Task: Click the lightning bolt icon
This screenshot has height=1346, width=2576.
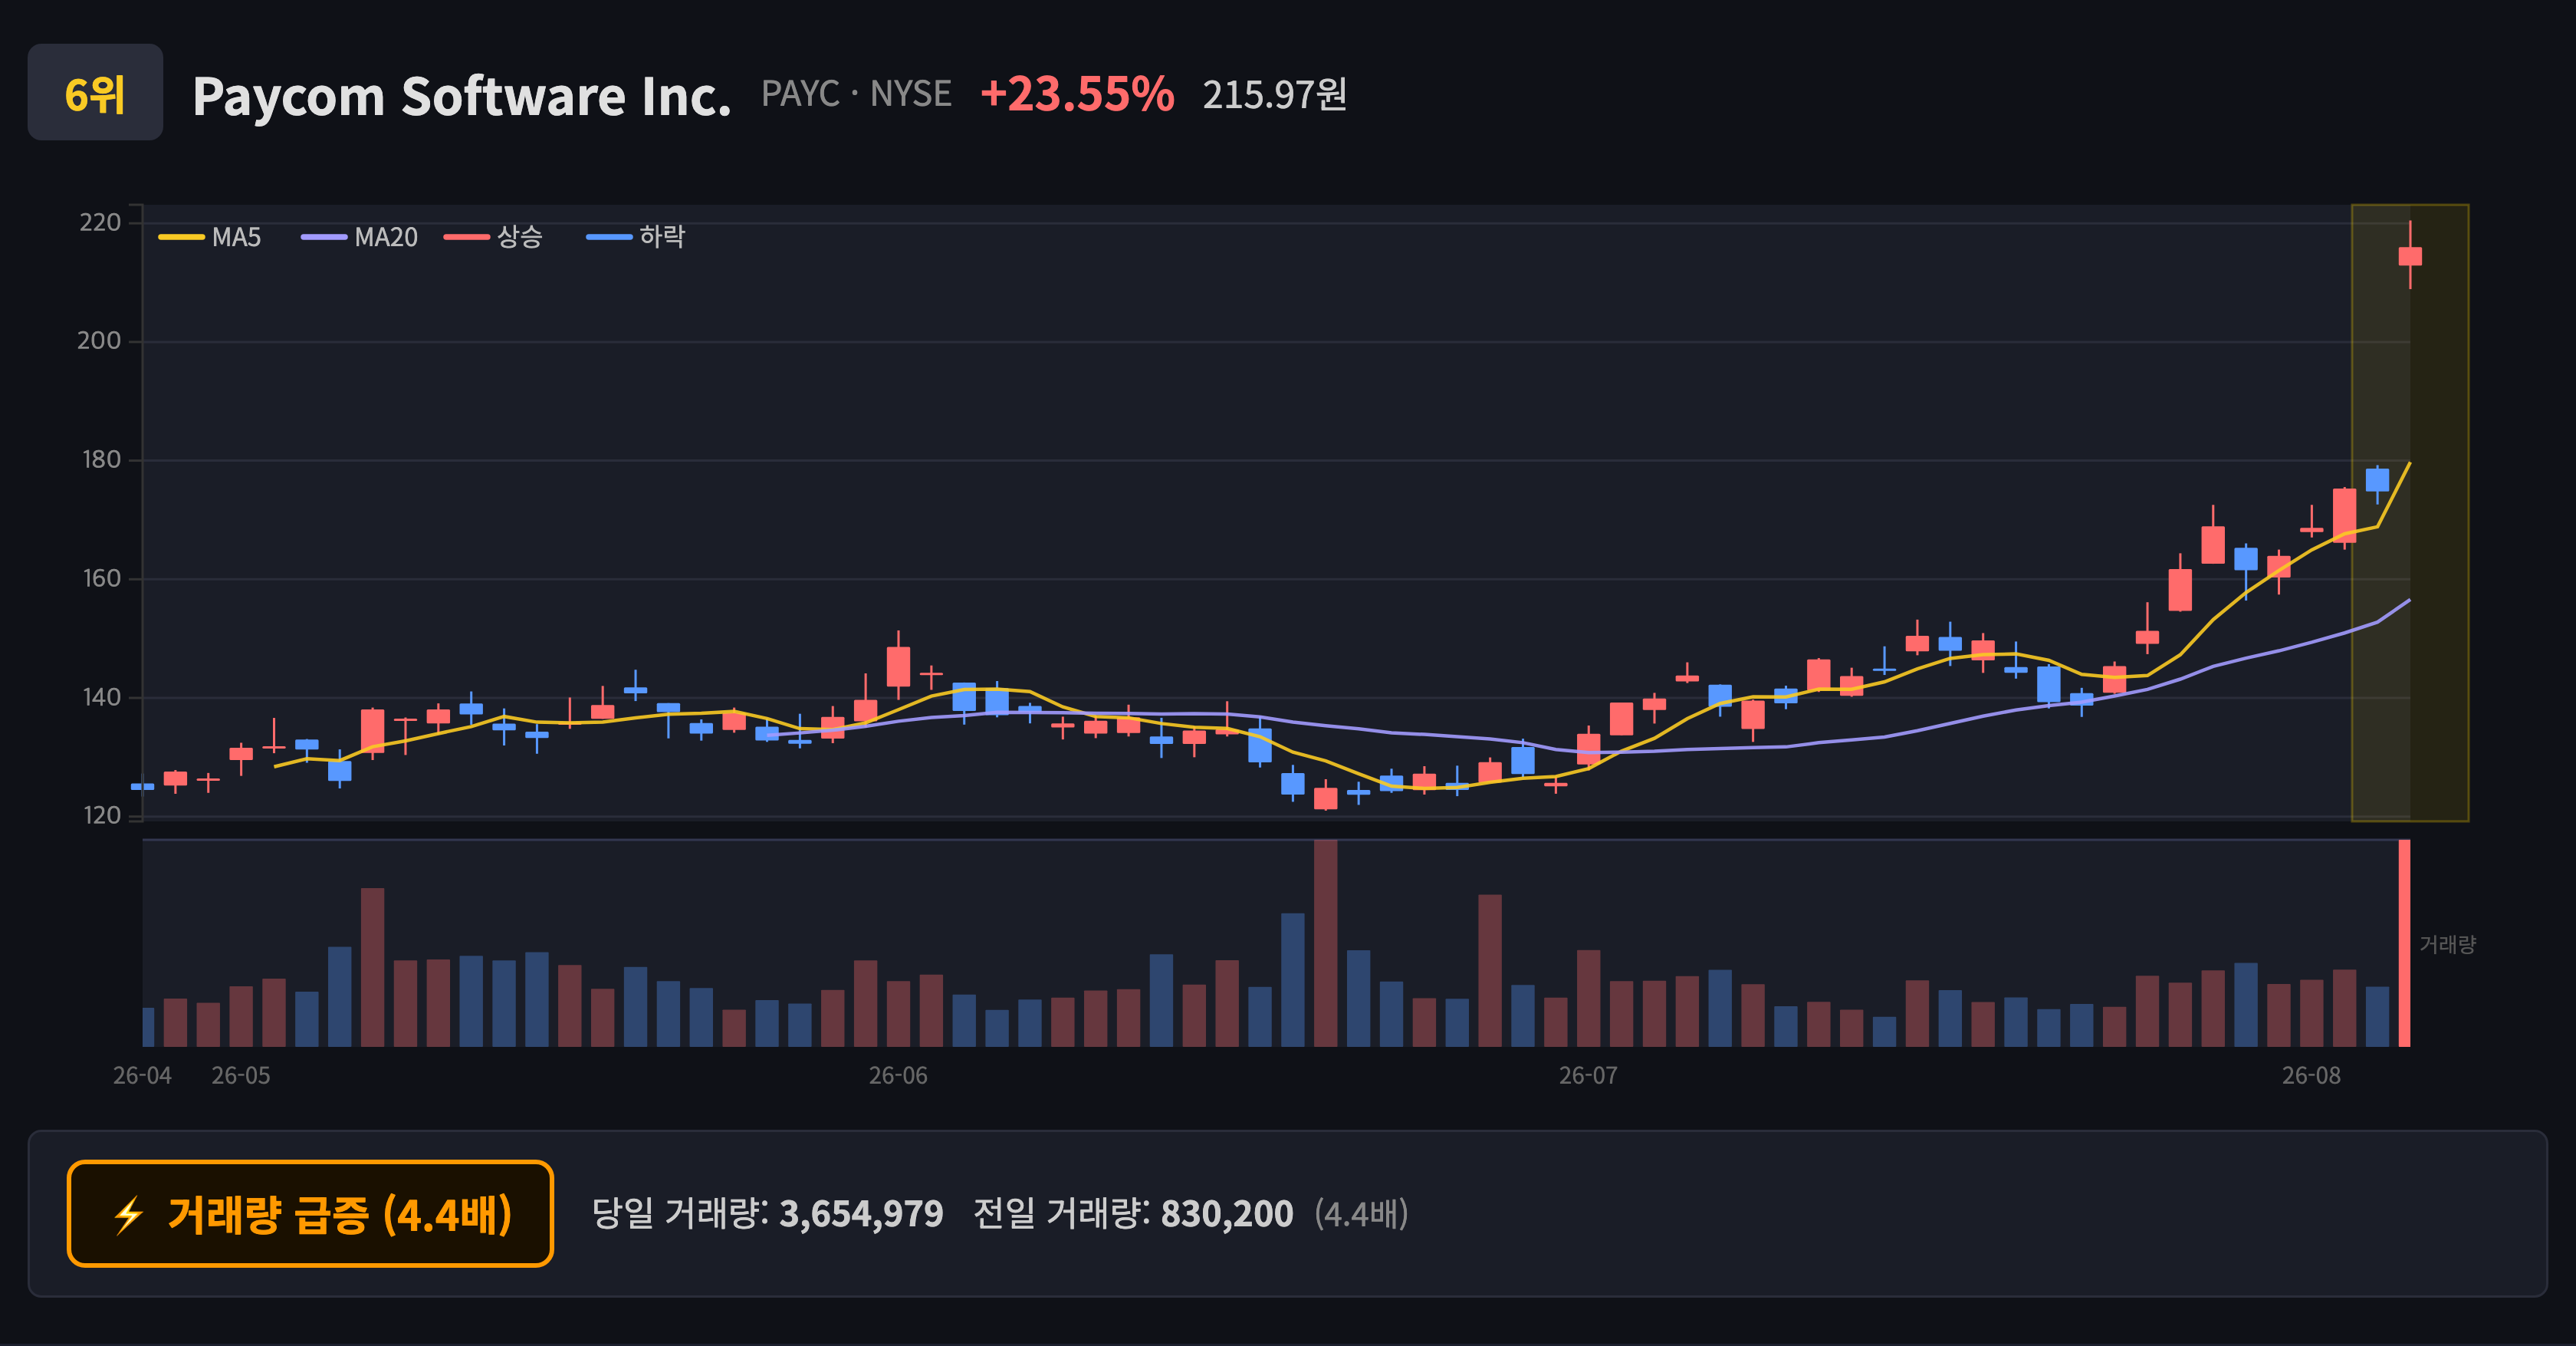Action: tap(129, 1216)
